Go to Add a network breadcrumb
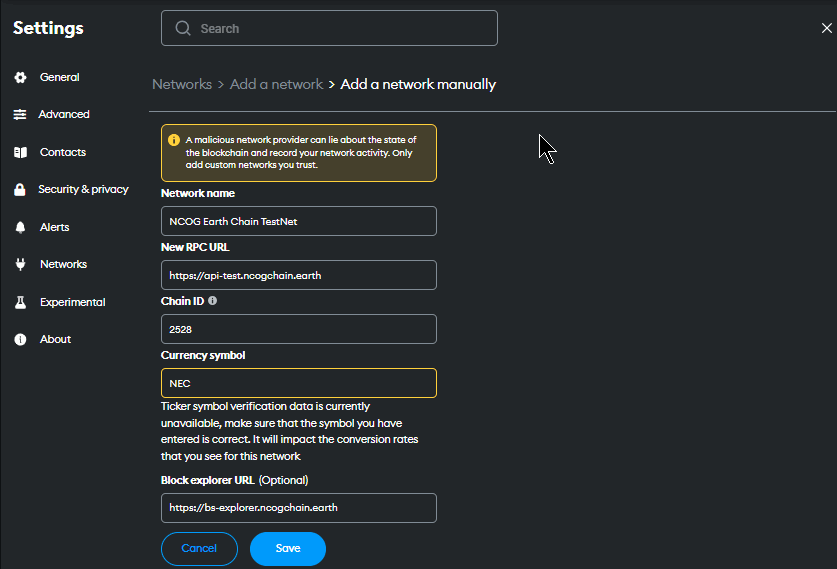 [276, 84]
